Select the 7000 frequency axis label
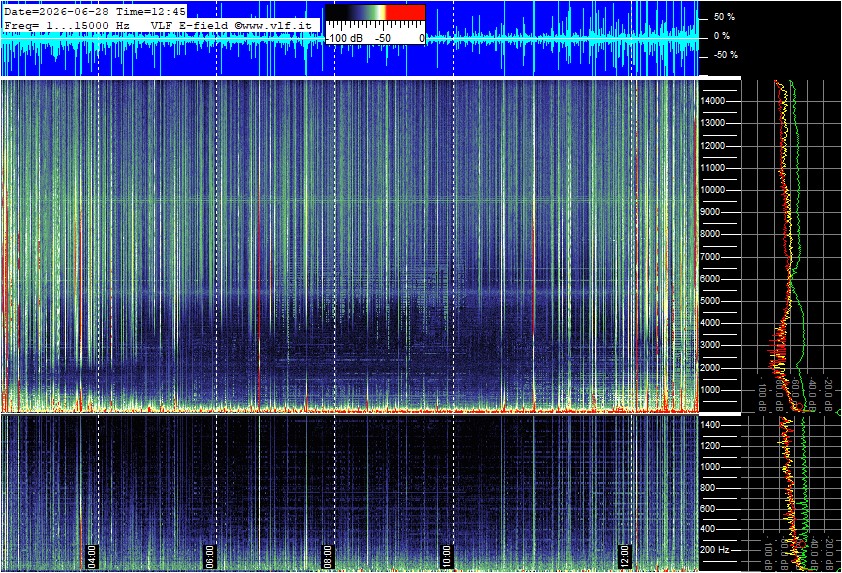This screenshot has height=573, width=842. [710, 257]
